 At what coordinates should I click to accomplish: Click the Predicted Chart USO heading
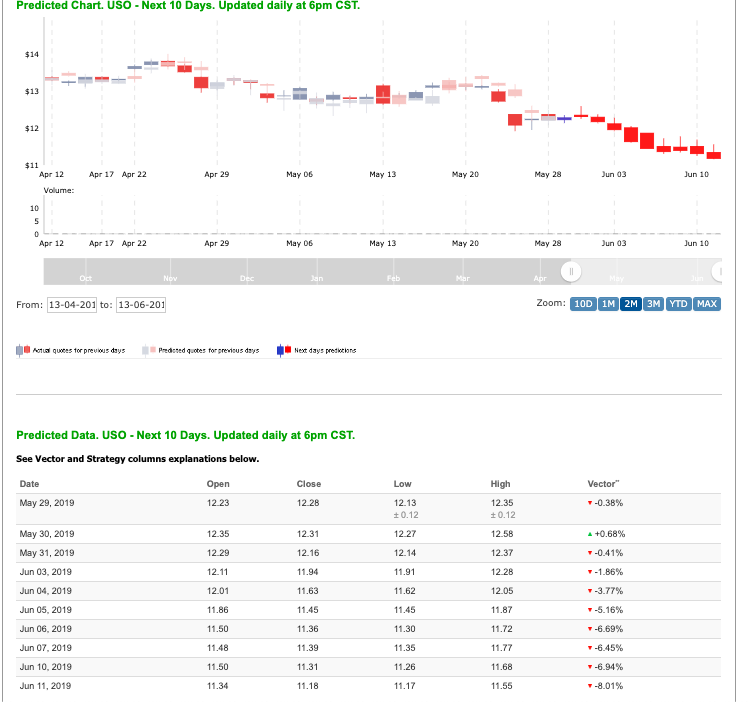[x=188, y=6]
